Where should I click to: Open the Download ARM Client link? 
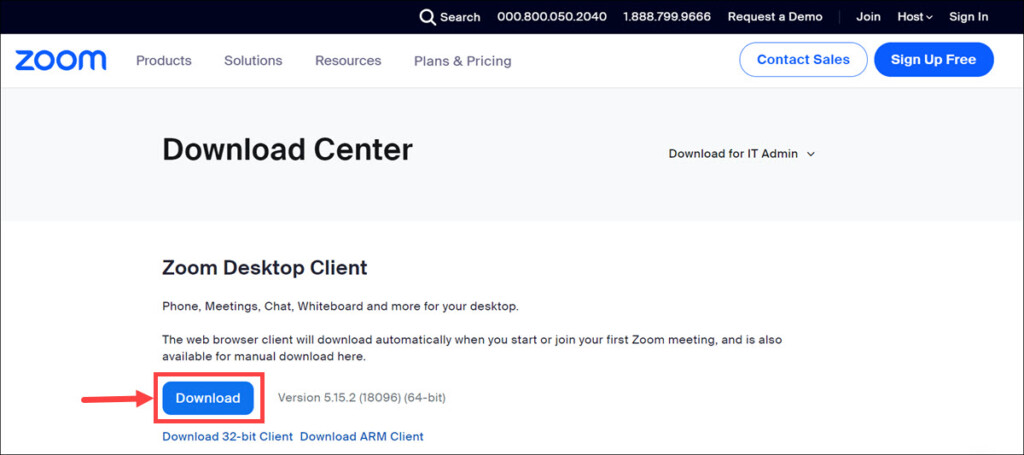point(362,437)
